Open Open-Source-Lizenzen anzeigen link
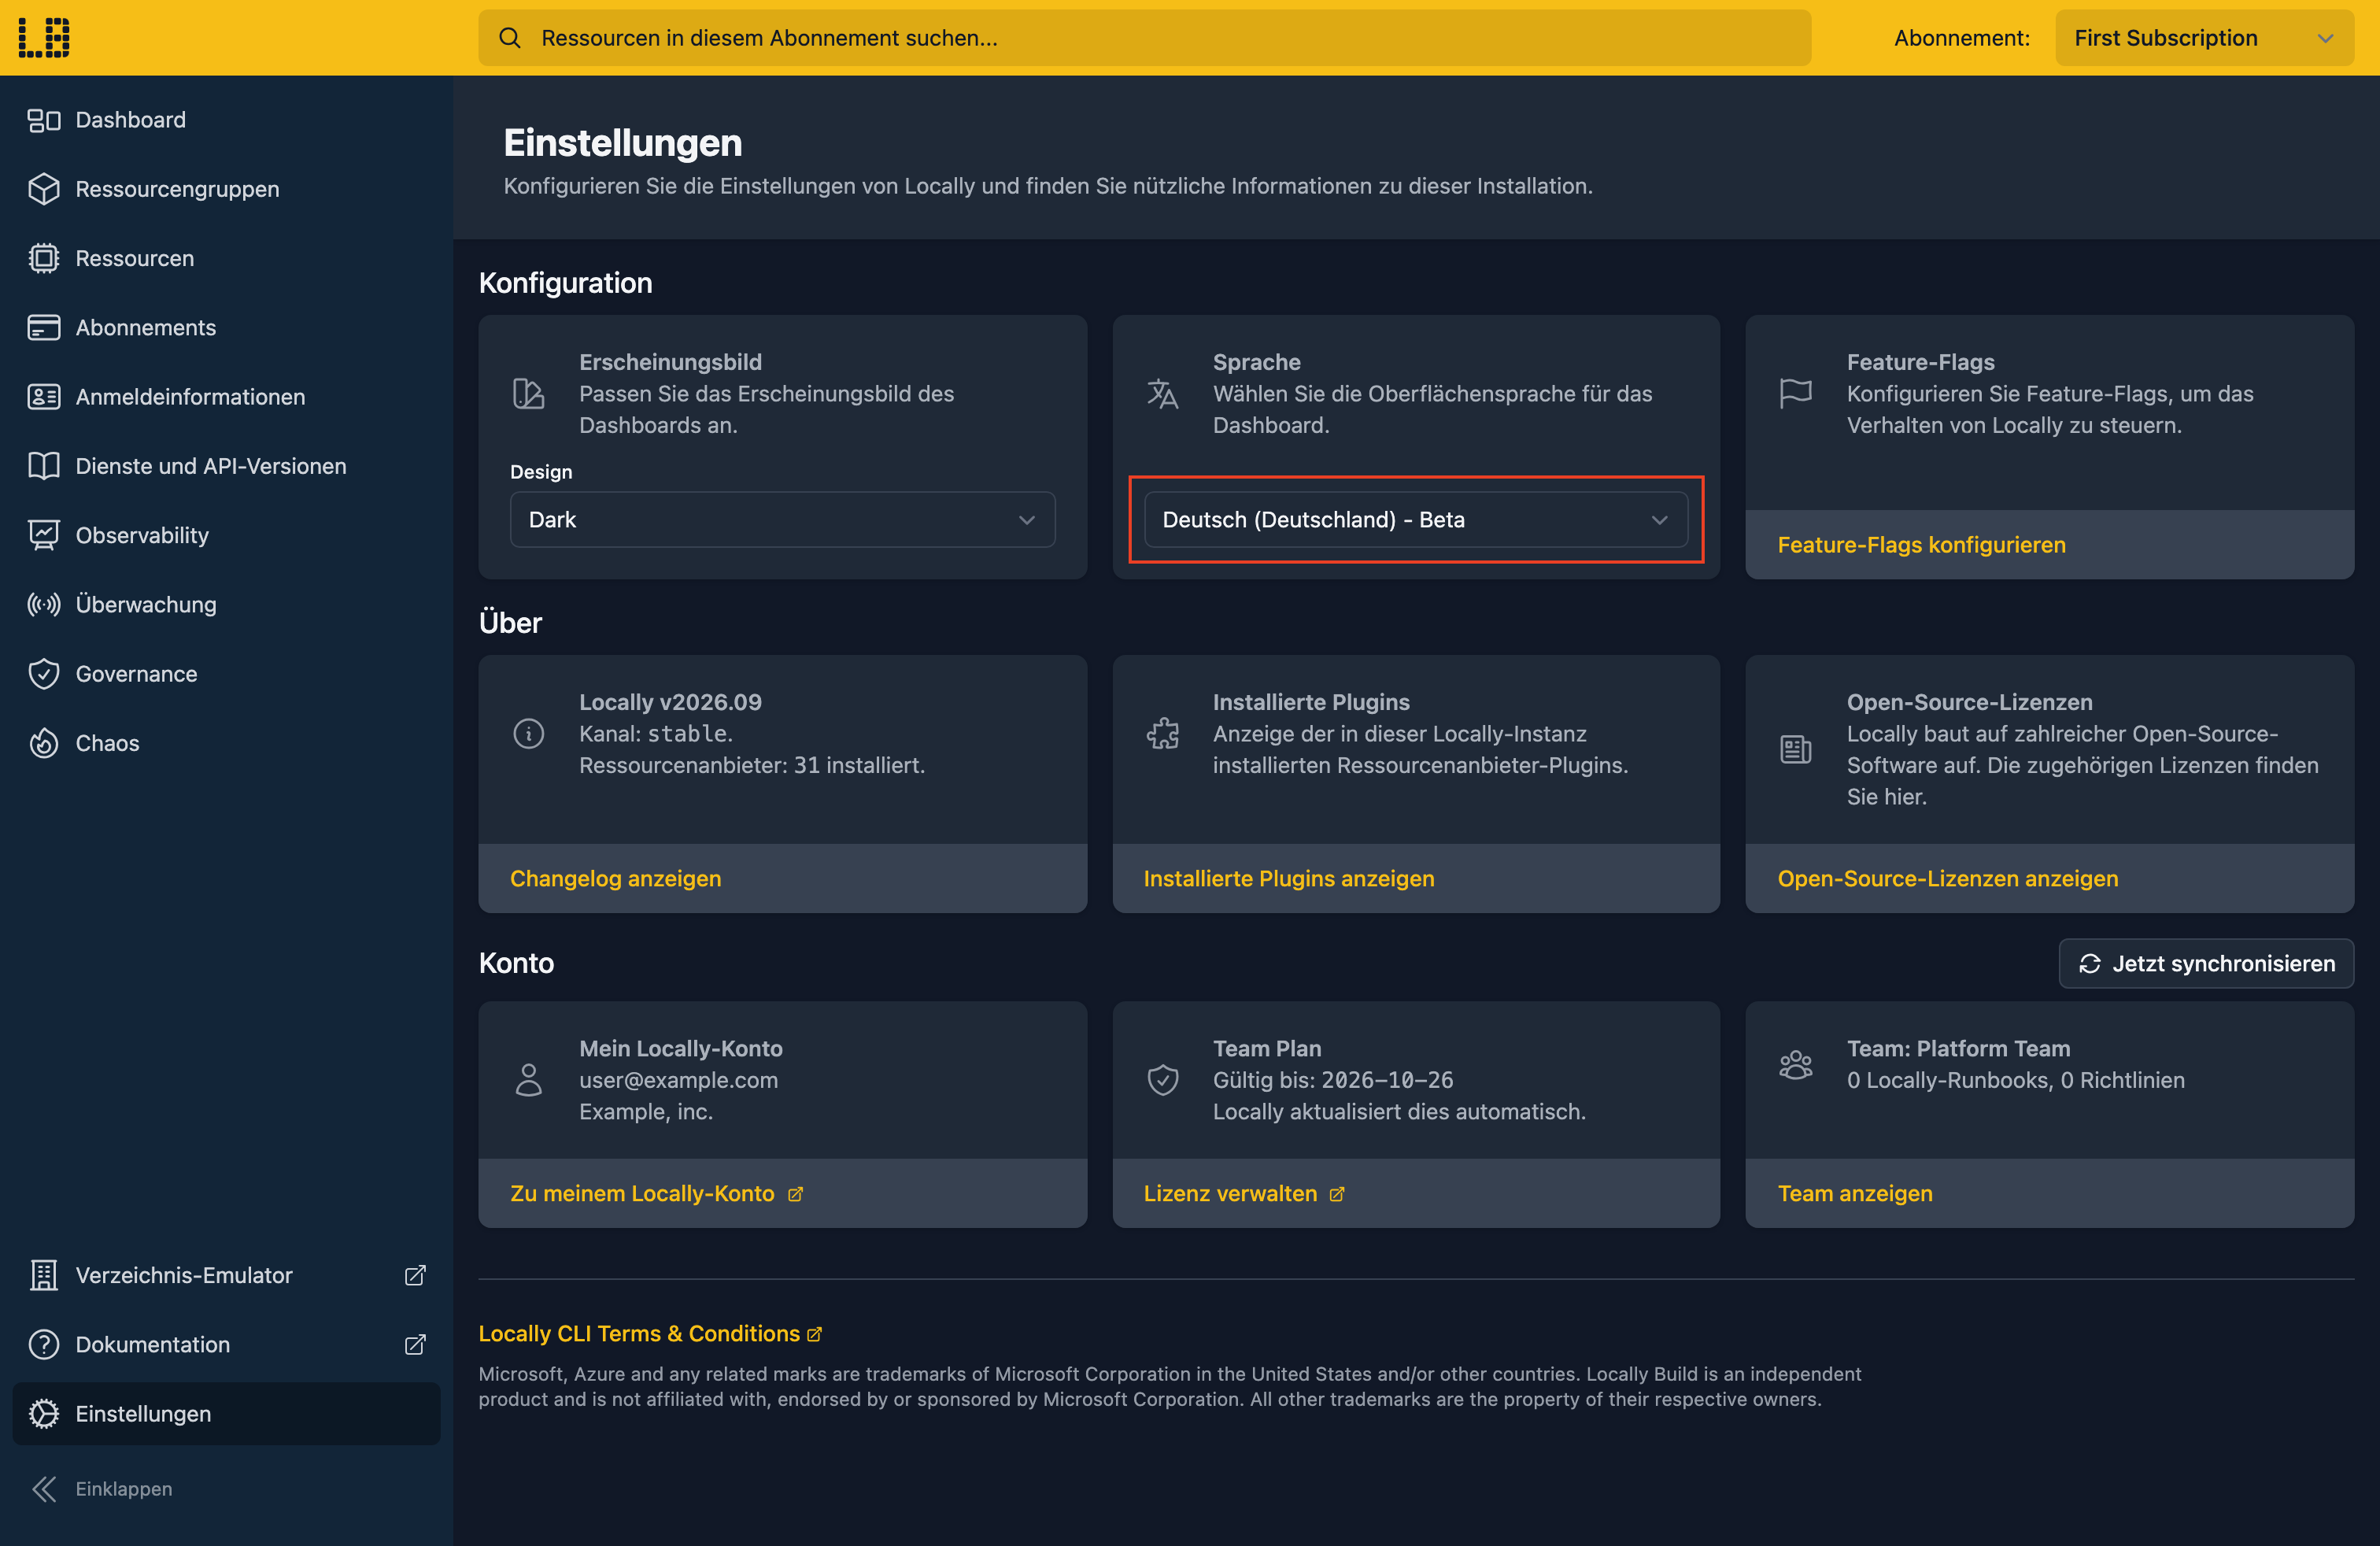This screenshot has height=1546, width=2380. click(1947, 878)
